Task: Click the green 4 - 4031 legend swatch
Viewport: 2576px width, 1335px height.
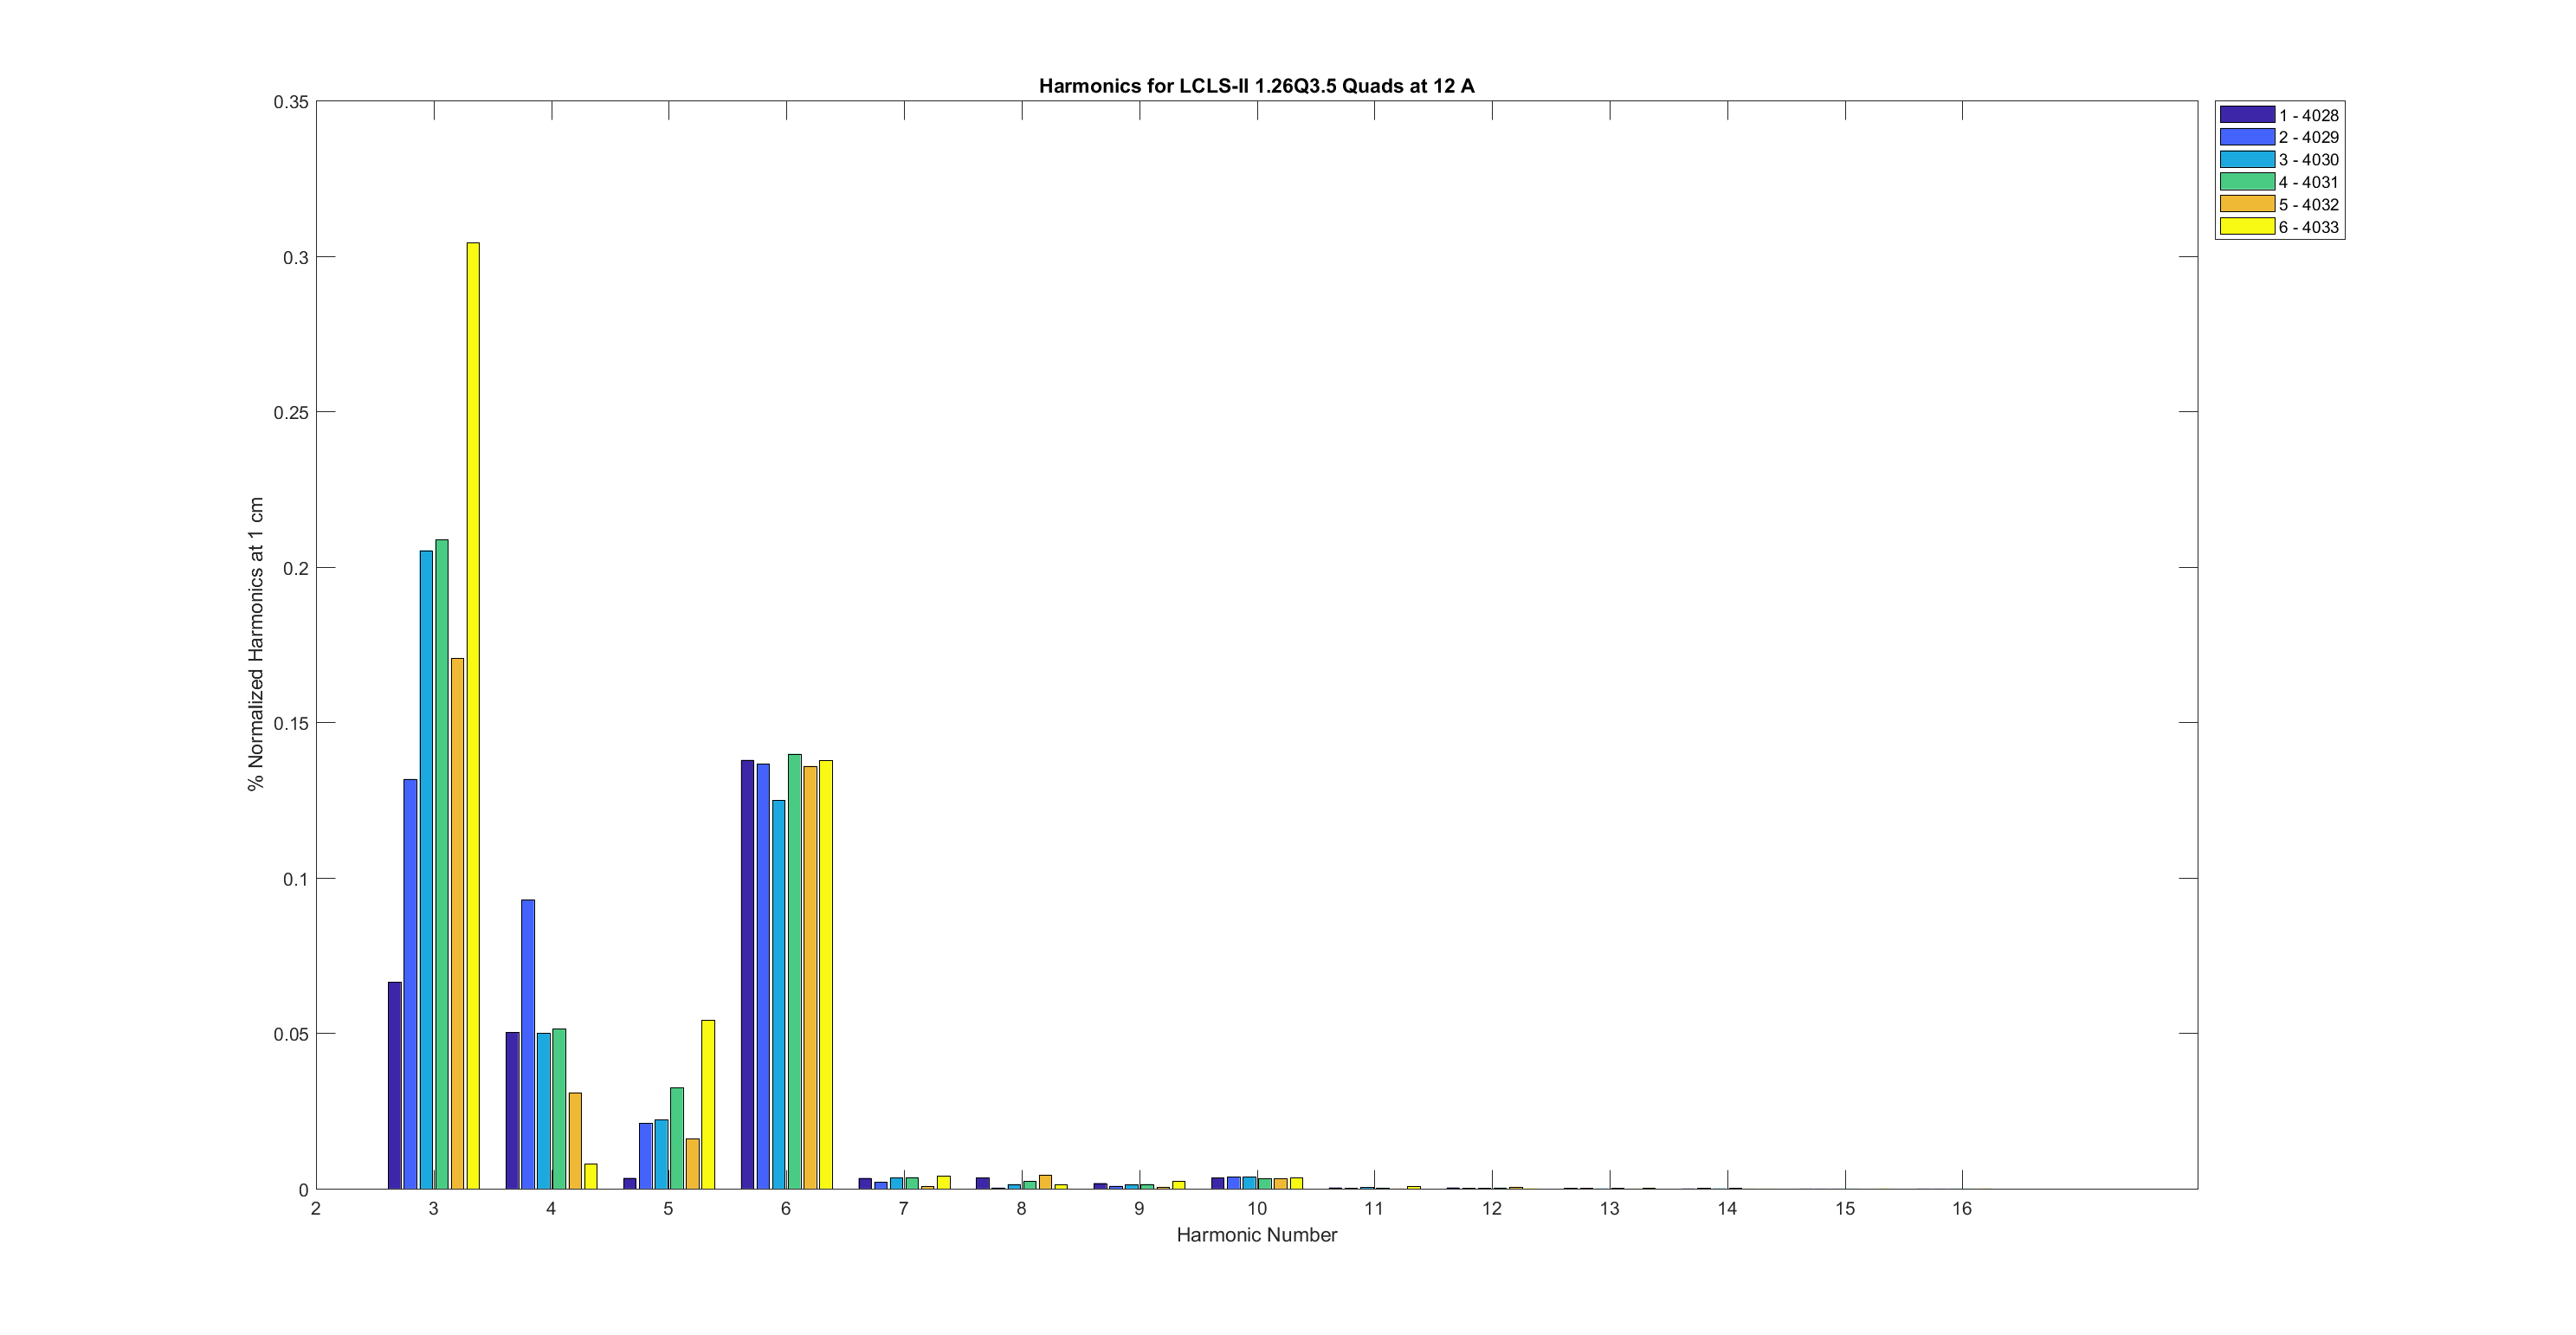Action: click(2247, 182)
